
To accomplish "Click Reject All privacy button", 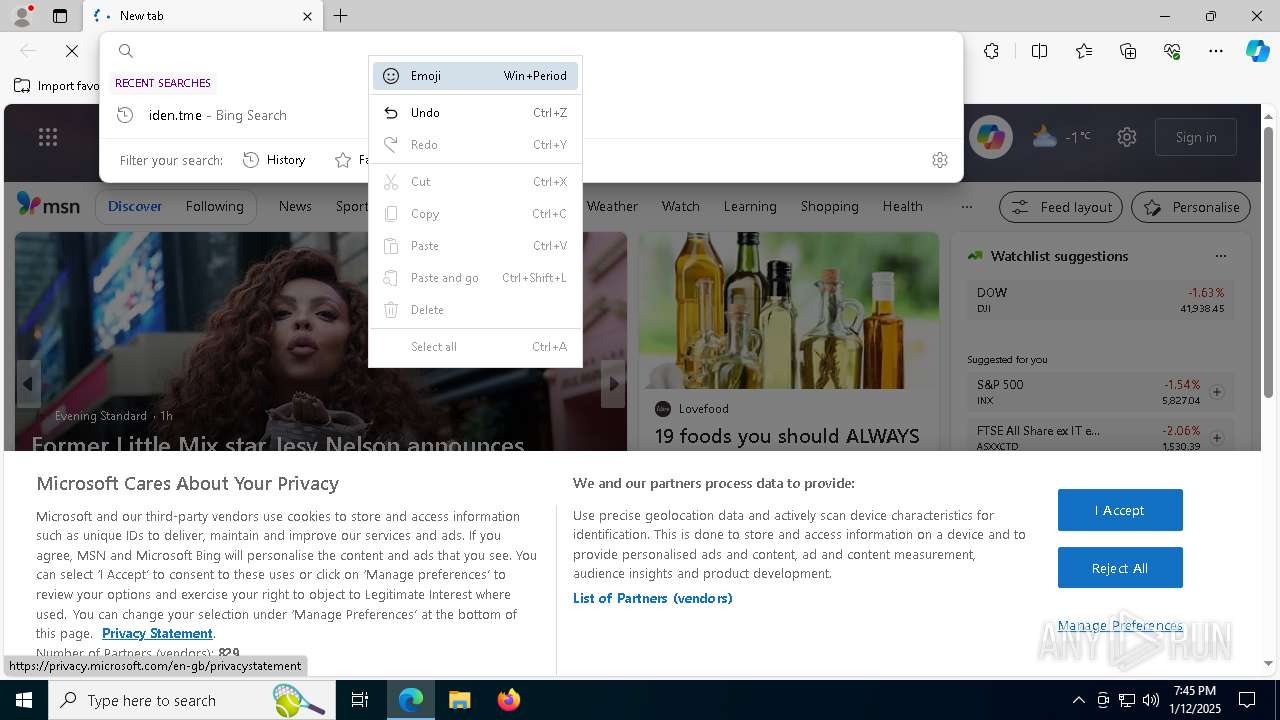I will point(1120,568).
